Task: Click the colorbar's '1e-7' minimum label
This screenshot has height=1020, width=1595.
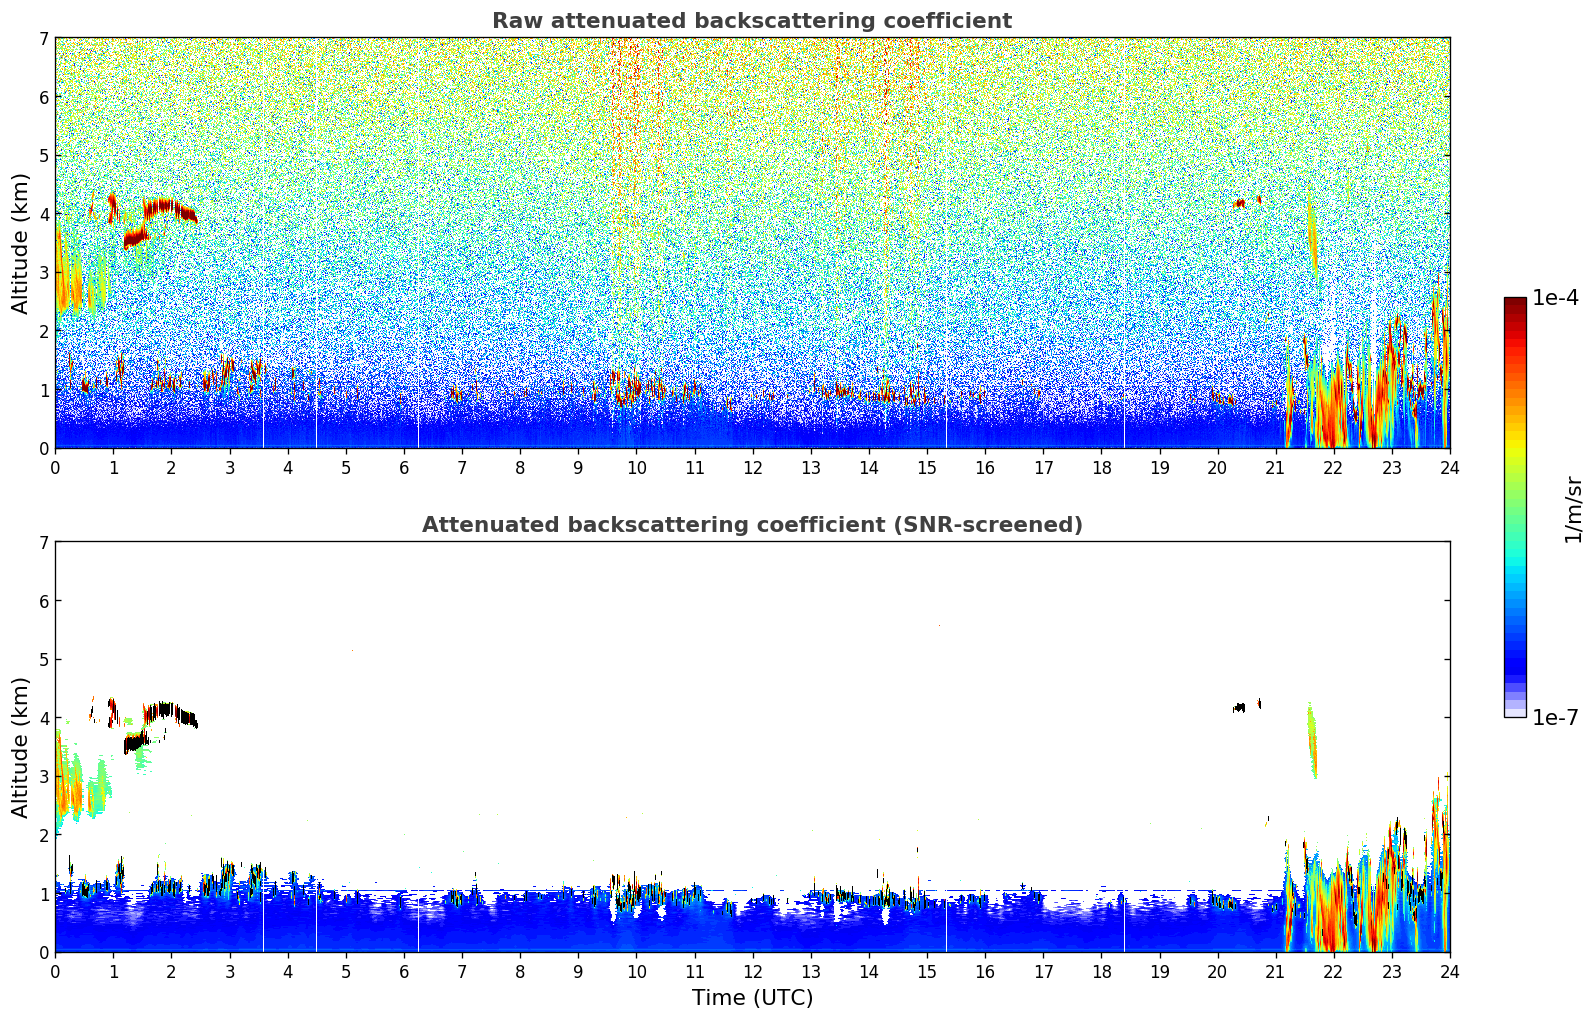Action: click(1555, 717)
